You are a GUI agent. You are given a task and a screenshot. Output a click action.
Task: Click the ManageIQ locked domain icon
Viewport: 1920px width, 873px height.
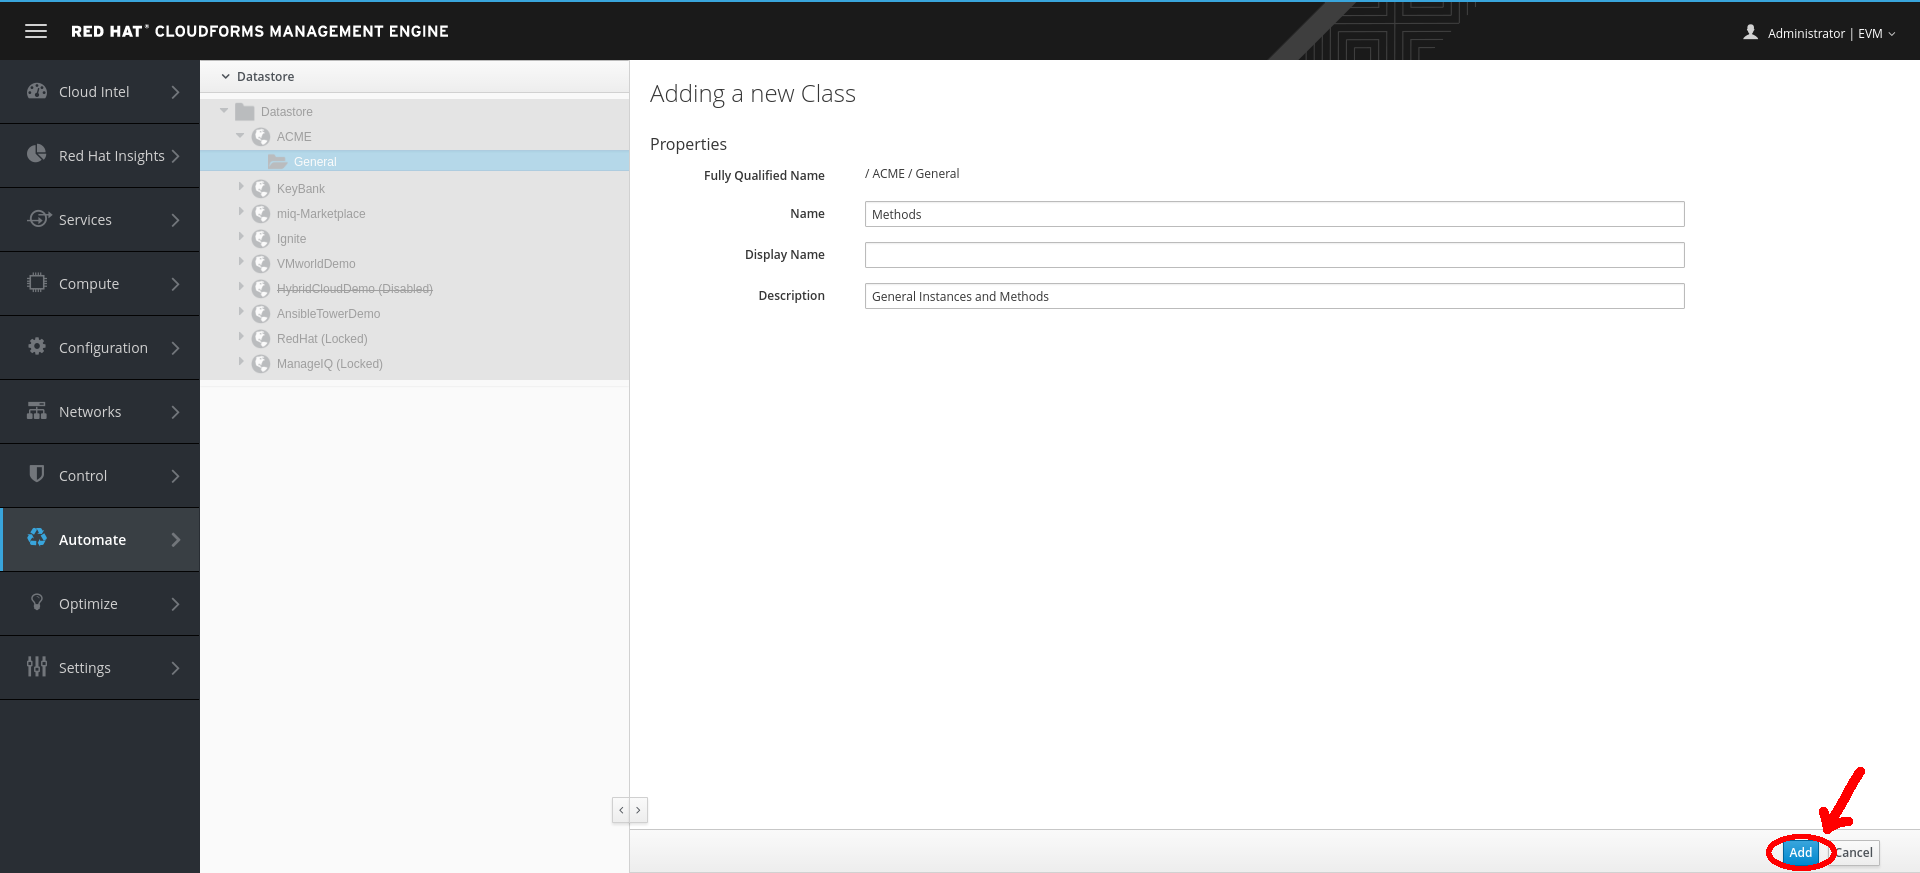pyautogui.click(x=261, y=364)
